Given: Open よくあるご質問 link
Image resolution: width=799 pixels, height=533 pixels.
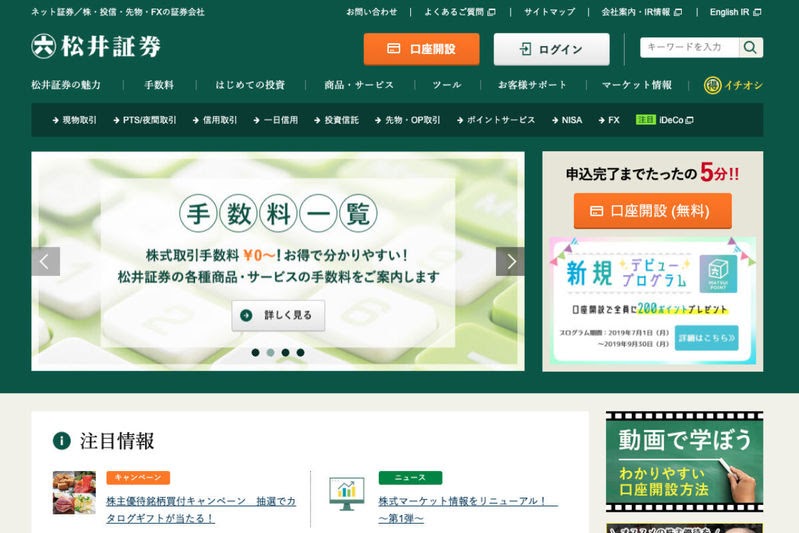Looking at the screenshot, I should click(x=460, y=12).
